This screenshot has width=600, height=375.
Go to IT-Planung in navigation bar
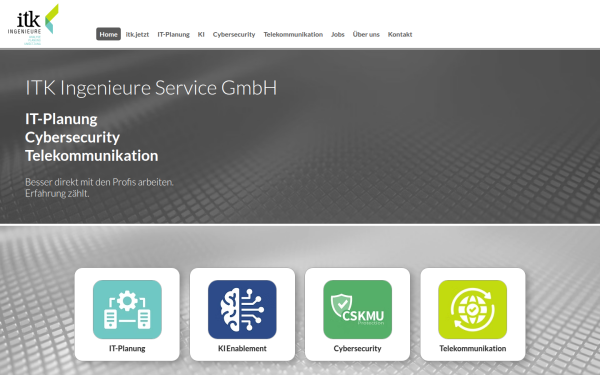[x=173, y=34]
